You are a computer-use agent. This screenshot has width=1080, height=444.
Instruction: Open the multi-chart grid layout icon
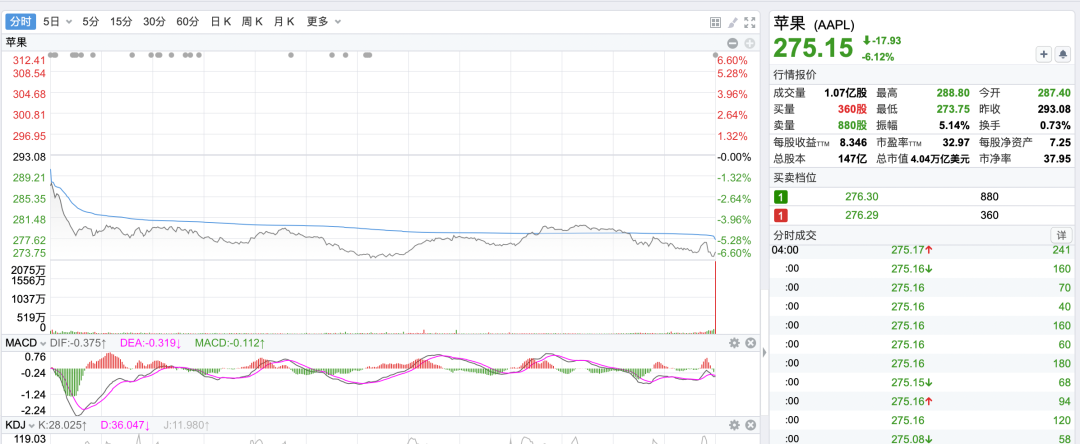[x=715, y=22]
